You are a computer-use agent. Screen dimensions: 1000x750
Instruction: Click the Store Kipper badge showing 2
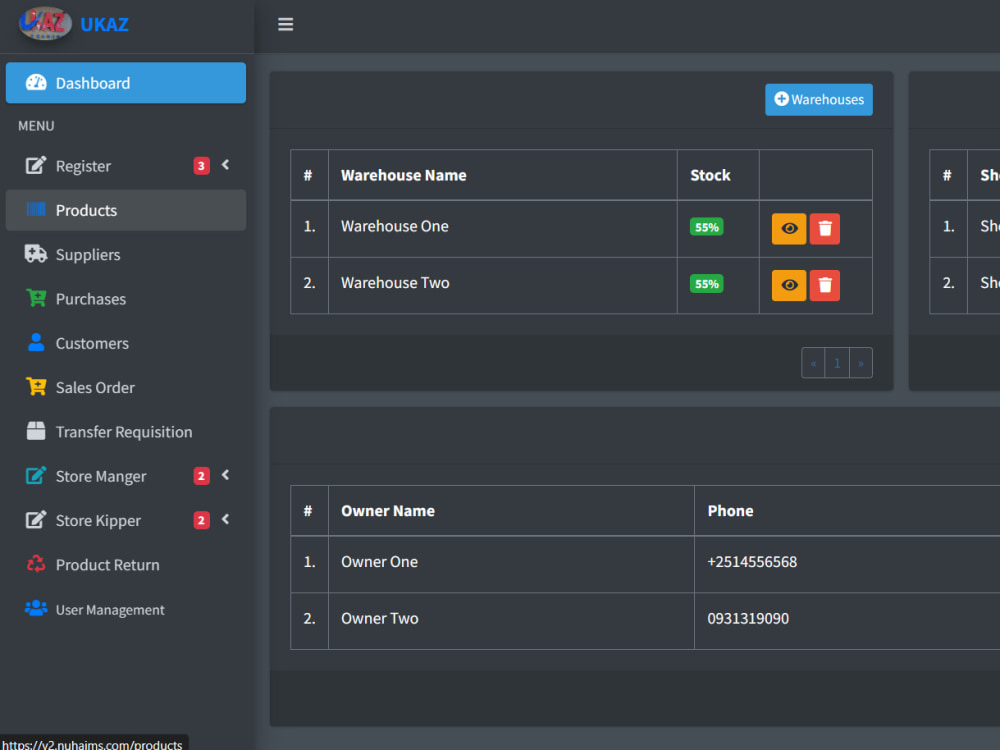[x=202, y=520]
